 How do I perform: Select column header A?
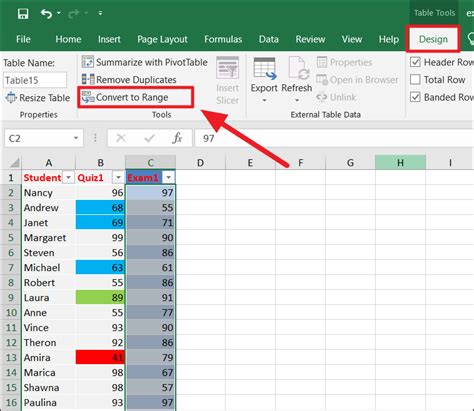pos(49,163)
